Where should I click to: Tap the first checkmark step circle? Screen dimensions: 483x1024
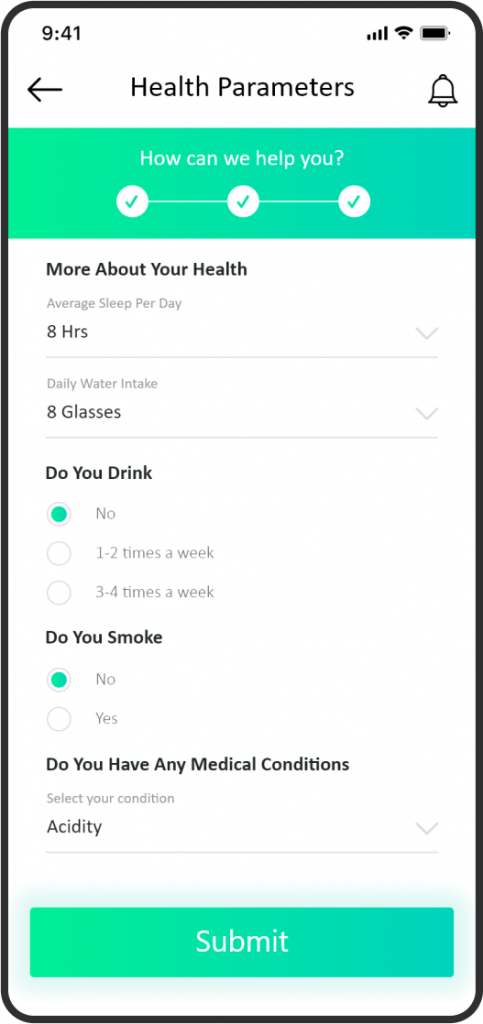(132, 202)
